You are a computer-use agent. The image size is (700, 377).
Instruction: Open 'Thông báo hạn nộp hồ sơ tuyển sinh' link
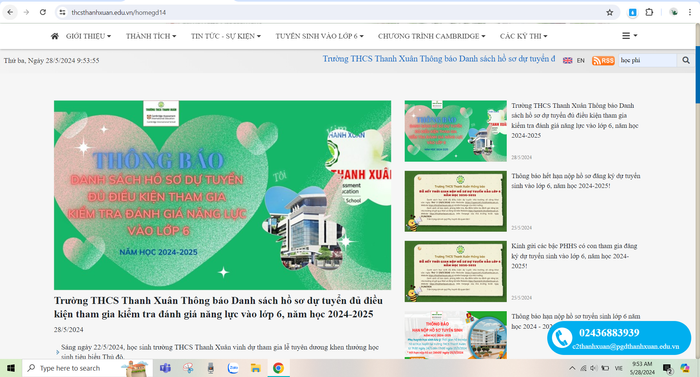pyautogui.click(x=575, y=321)
